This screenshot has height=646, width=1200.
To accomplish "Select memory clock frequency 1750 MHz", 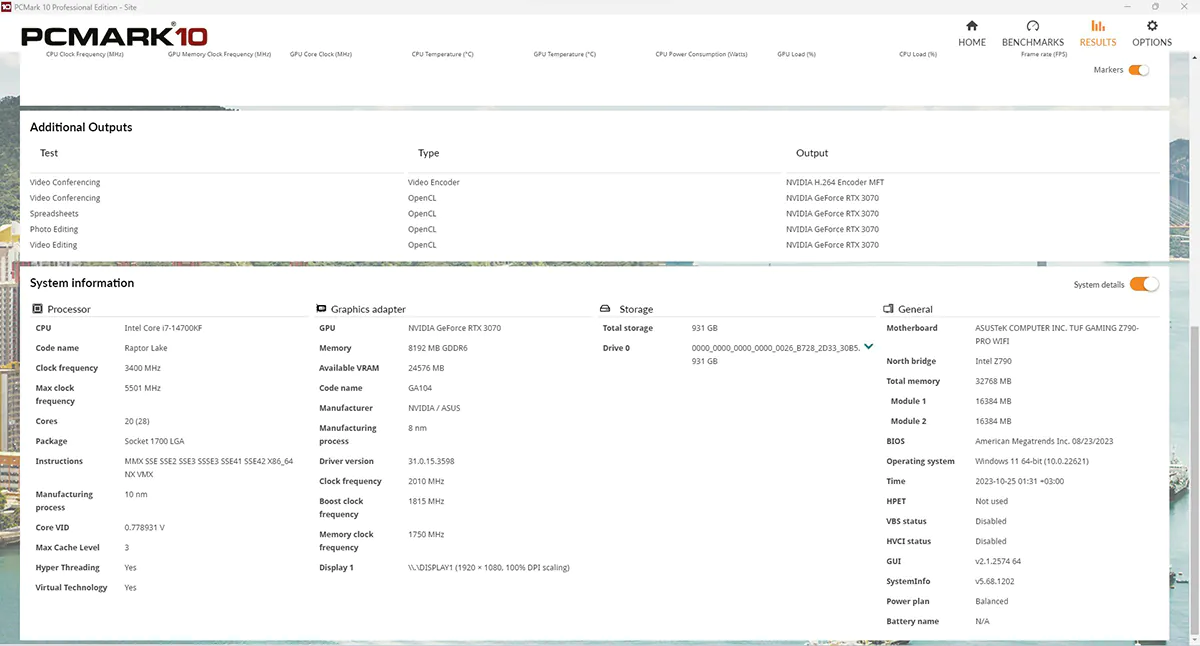I will click(x=426, y=534).
